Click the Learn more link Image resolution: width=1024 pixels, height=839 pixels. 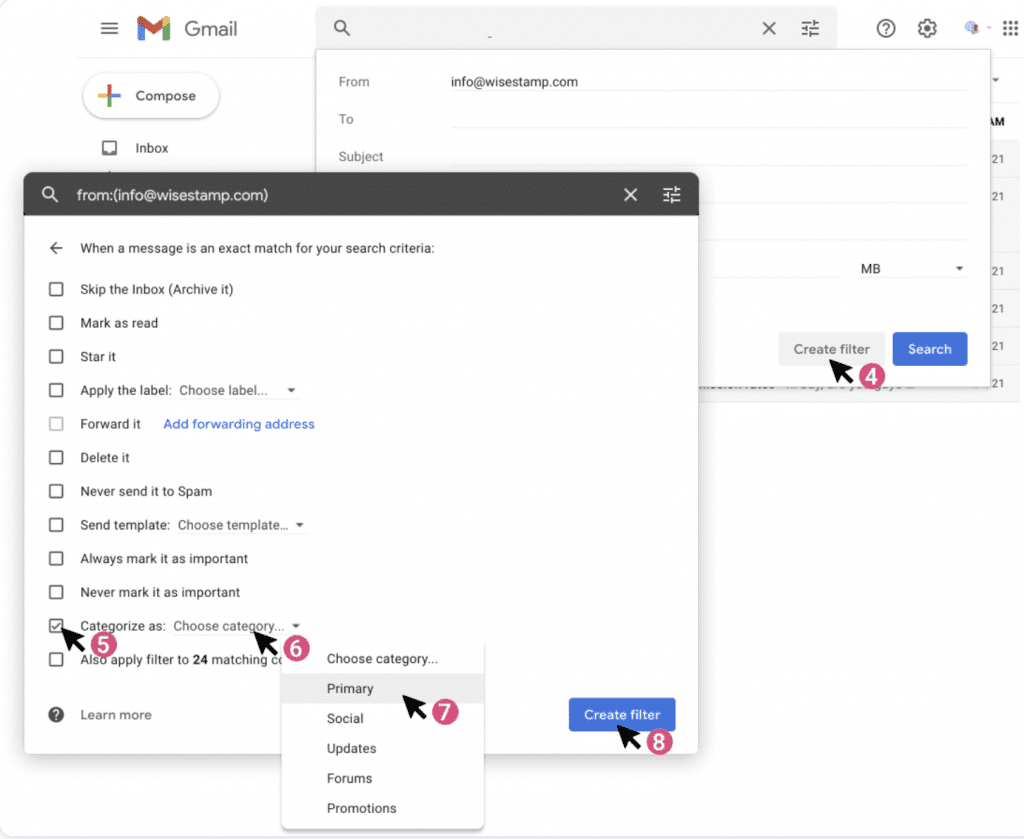coord(116,714)
